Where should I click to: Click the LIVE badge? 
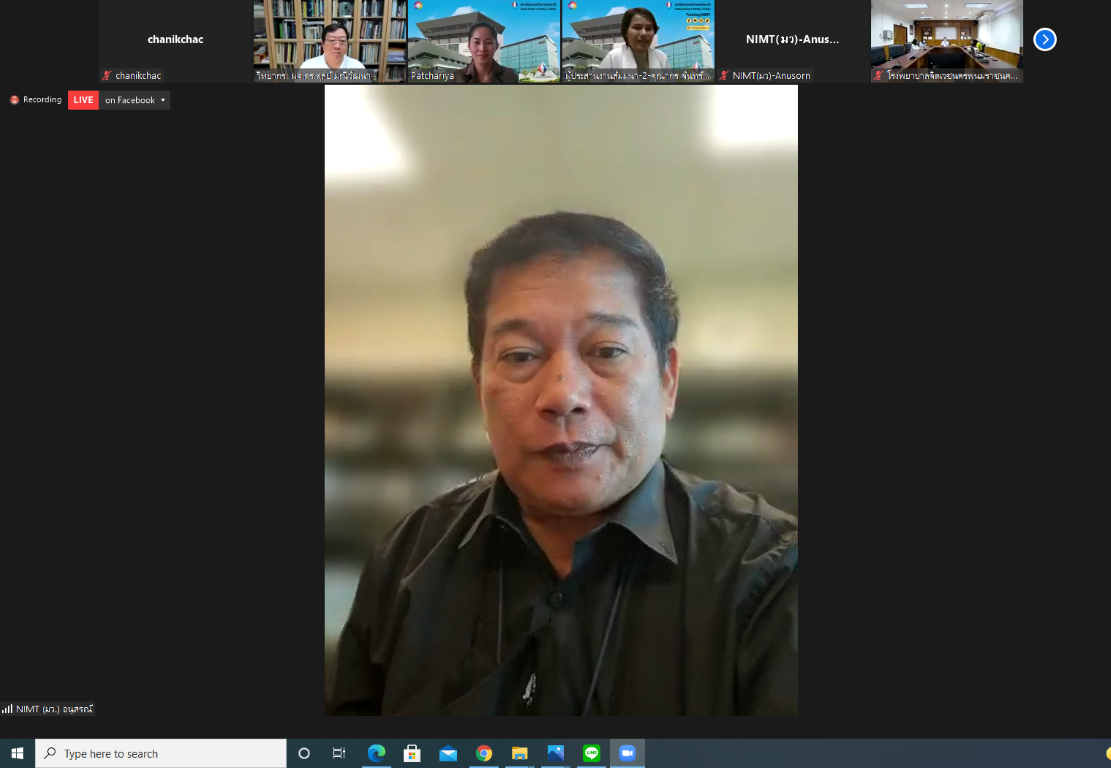point(83,100)
